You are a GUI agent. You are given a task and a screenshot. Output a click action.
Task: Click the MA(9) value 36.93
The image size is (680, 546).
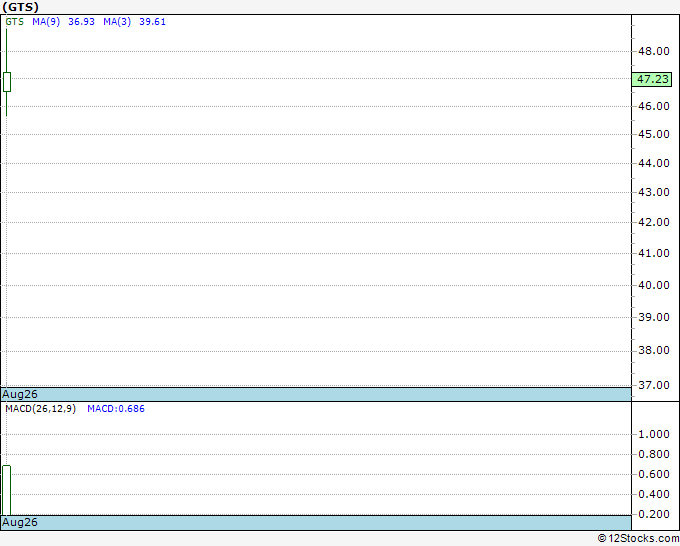coord(82,22)
